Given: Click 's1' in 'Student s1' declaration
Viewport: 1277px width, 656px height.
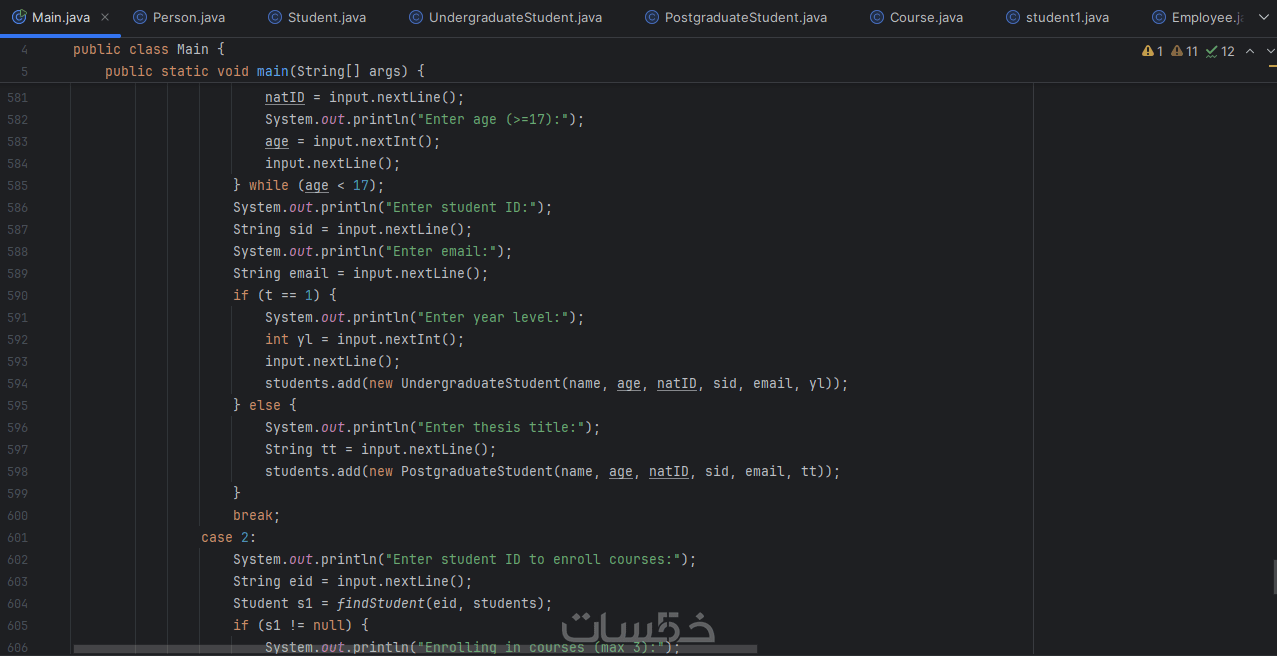Looking at the screenshot, I should (305, 603).
